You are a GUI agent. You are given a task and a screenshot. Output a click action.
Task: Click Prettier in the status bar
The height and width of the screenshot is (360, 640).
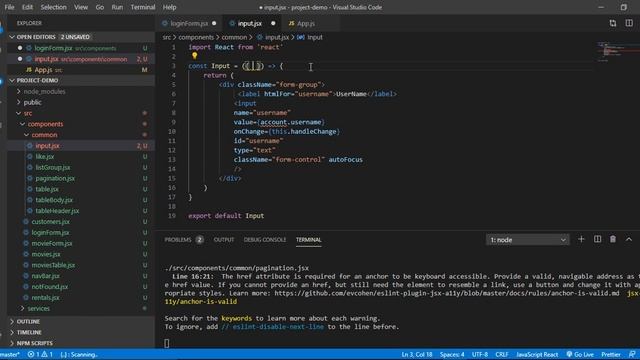click(611, 354)
